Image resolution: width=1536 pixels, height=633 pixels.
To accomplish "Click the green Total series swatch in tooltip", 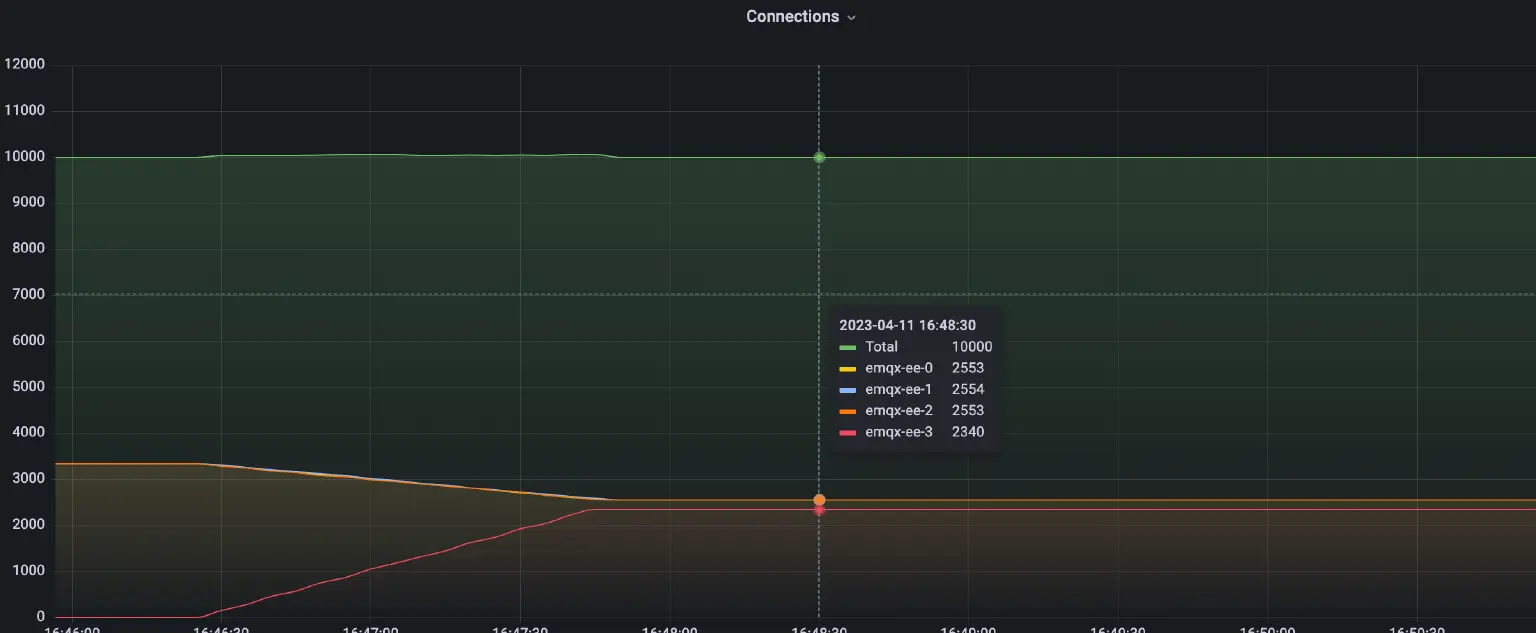I will (x=850, y=347).
